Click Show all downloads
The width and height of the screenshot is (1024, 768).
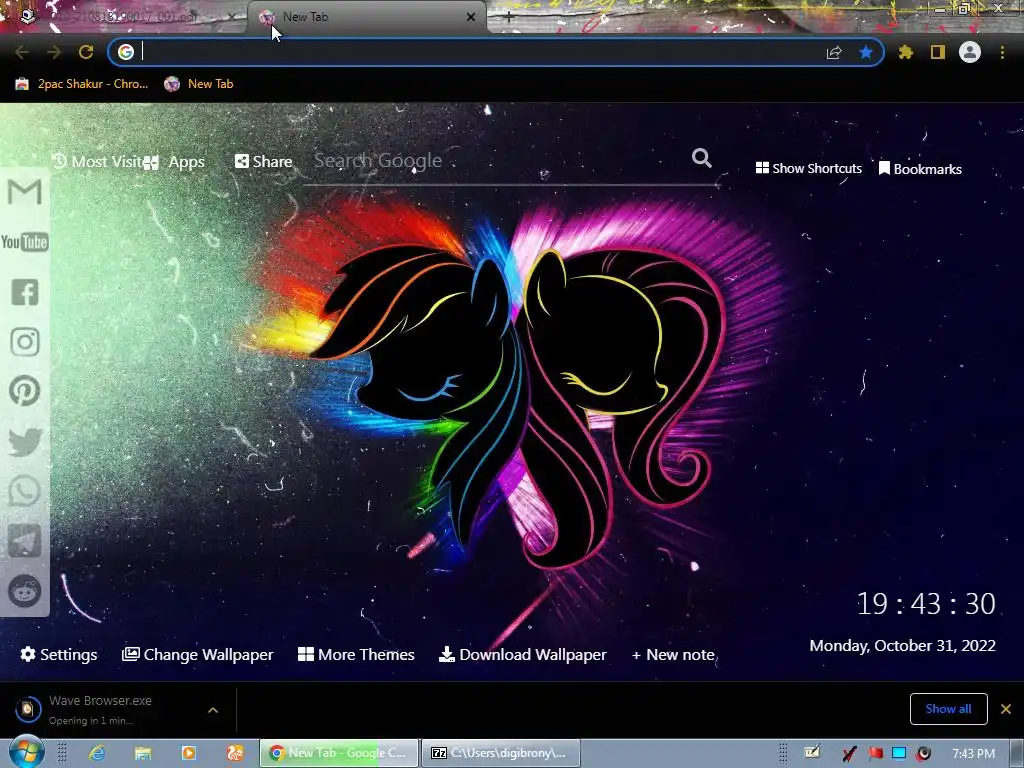point(948,709)
